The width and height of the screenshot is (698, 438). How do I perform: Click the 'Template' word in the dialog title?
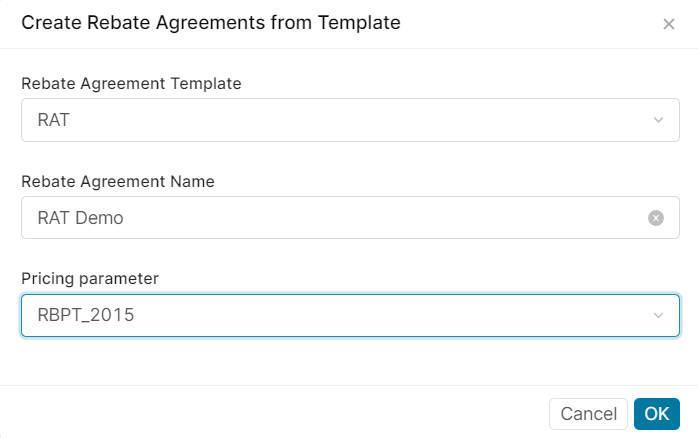pyautogui.click(x=357, y=22)
